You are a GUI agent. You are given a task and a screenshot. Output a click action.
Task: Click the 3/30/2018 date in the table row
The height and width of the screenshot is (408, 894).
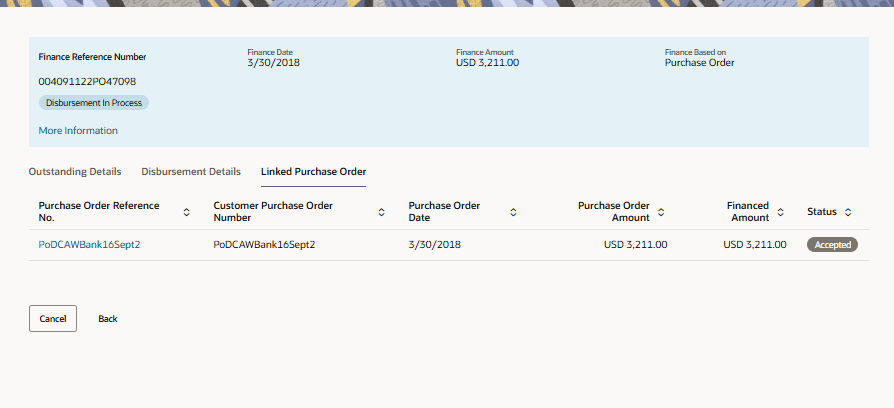coord(435,245)
